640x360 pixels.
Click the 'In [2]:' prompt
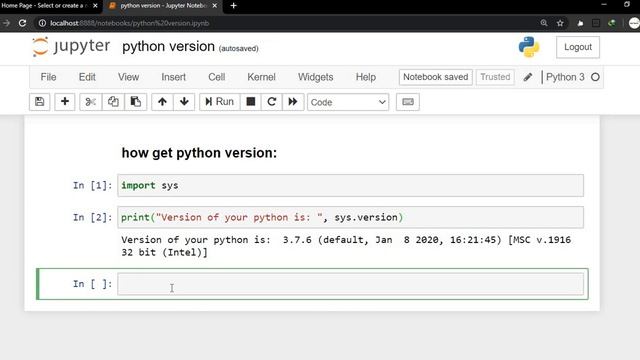click(x=92, y=217)
